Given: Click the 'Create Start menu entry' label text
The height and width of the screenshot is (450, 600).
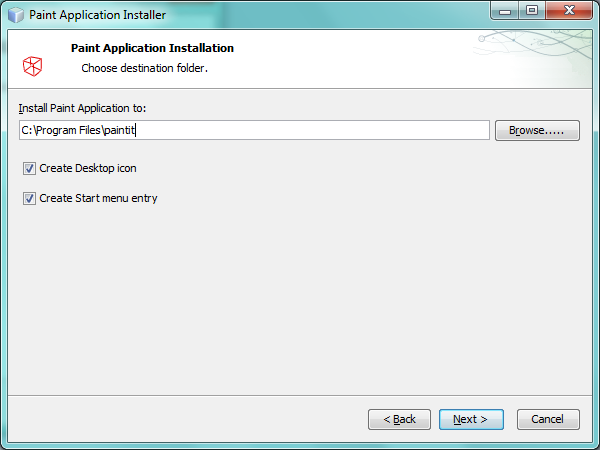Looking at the screenshot, I should tap(98, 198).
